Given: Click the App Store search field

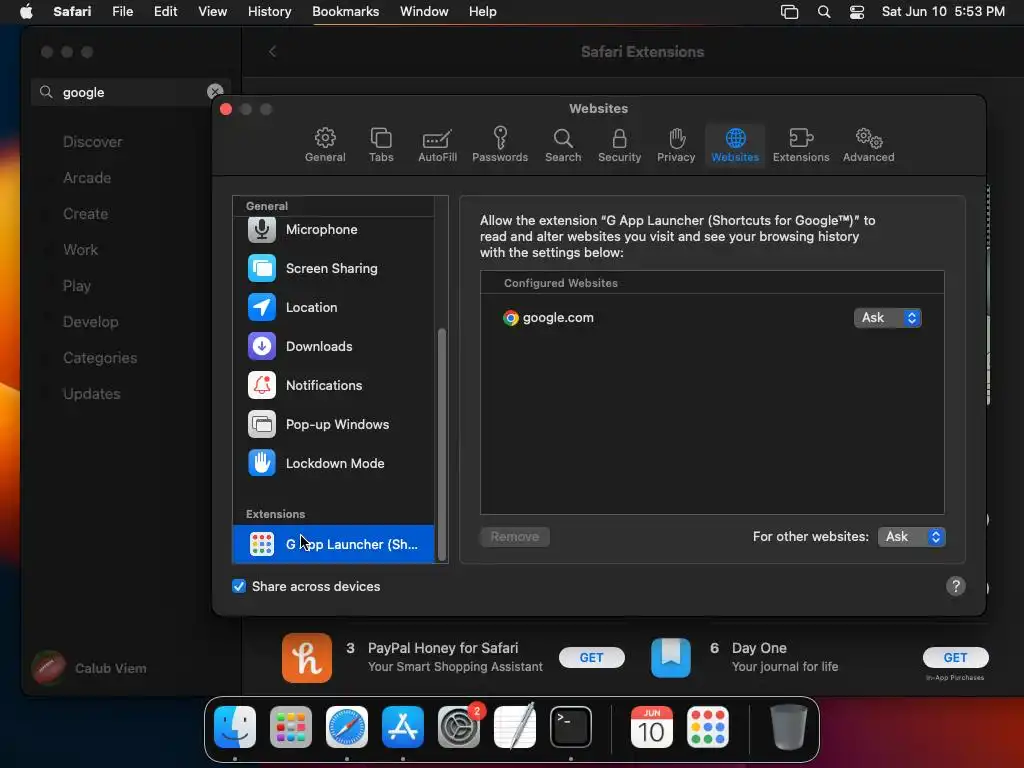Looking at the screenshot, I should tap(131, 92).
